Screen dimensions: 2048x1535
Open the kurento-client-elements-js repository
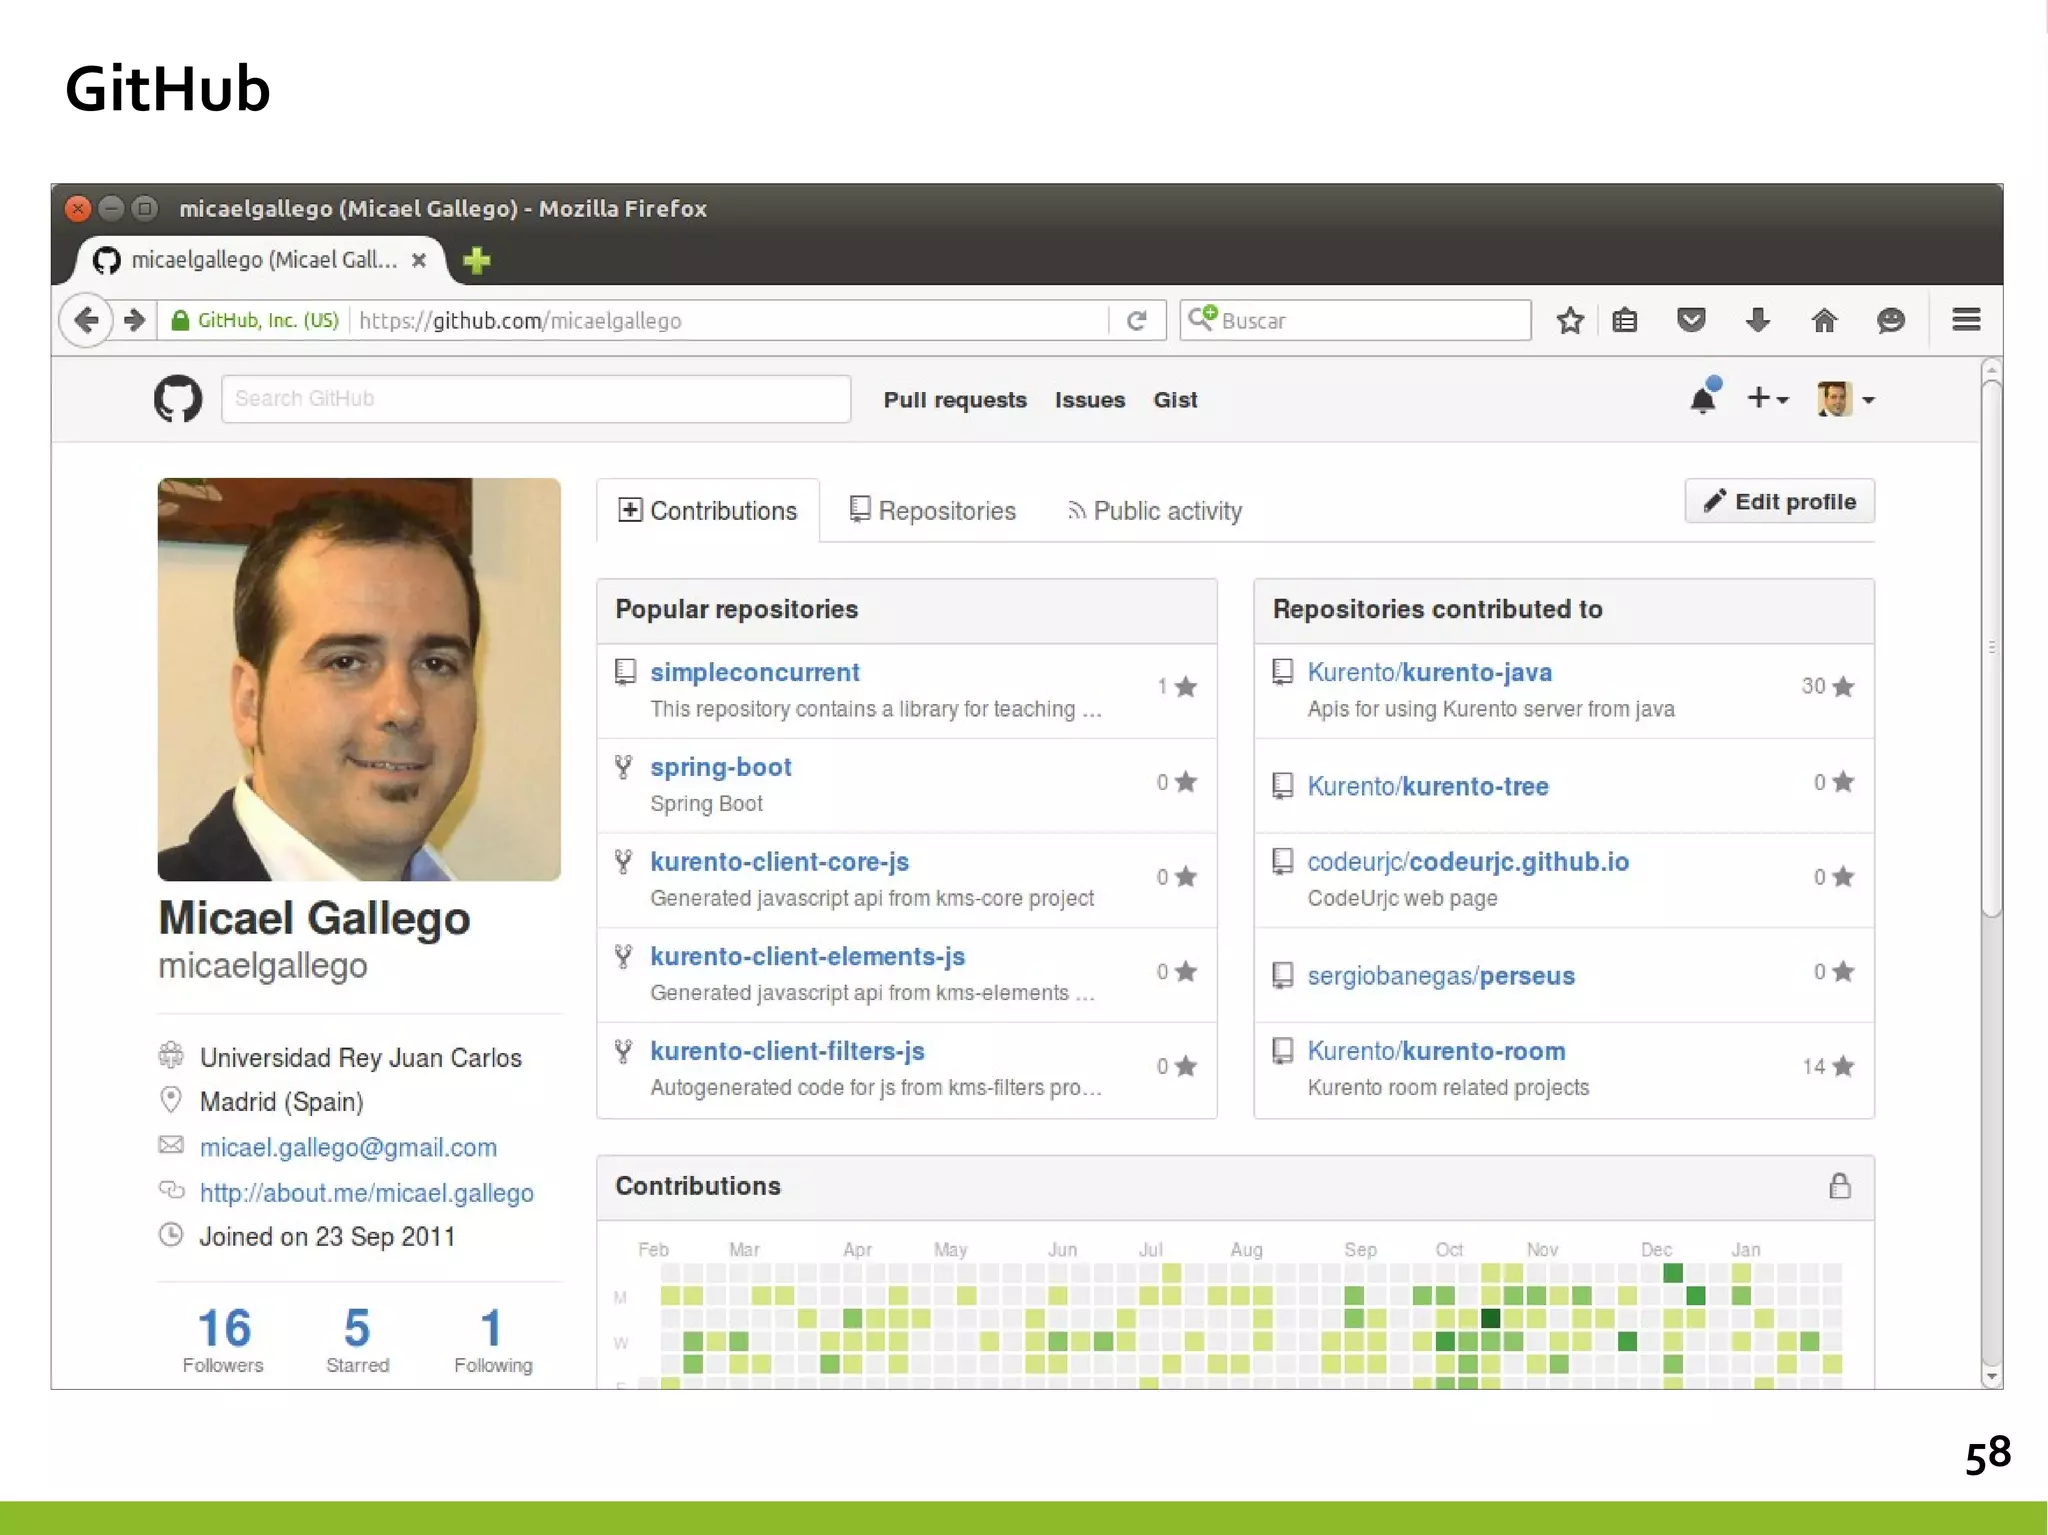pos(808,956)
